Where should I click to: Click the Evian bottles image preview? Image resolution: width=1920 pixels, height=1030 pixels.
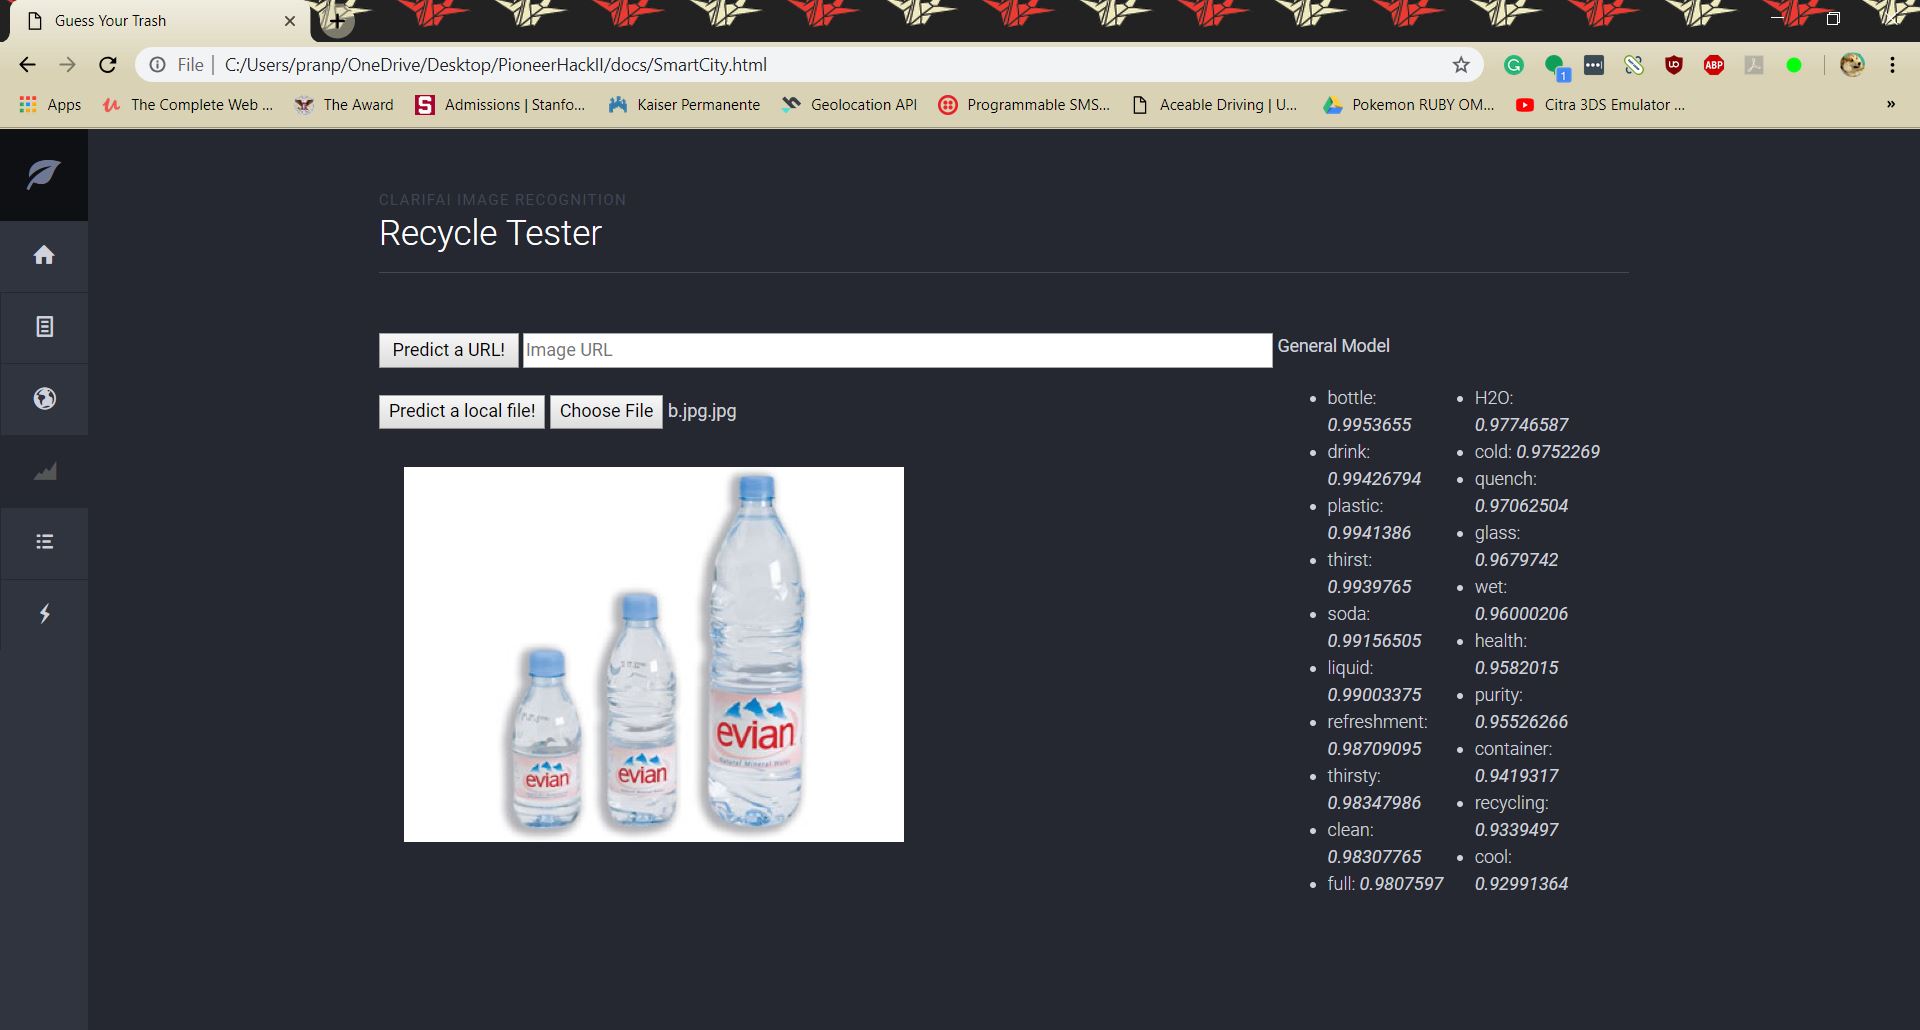point(654,654)
